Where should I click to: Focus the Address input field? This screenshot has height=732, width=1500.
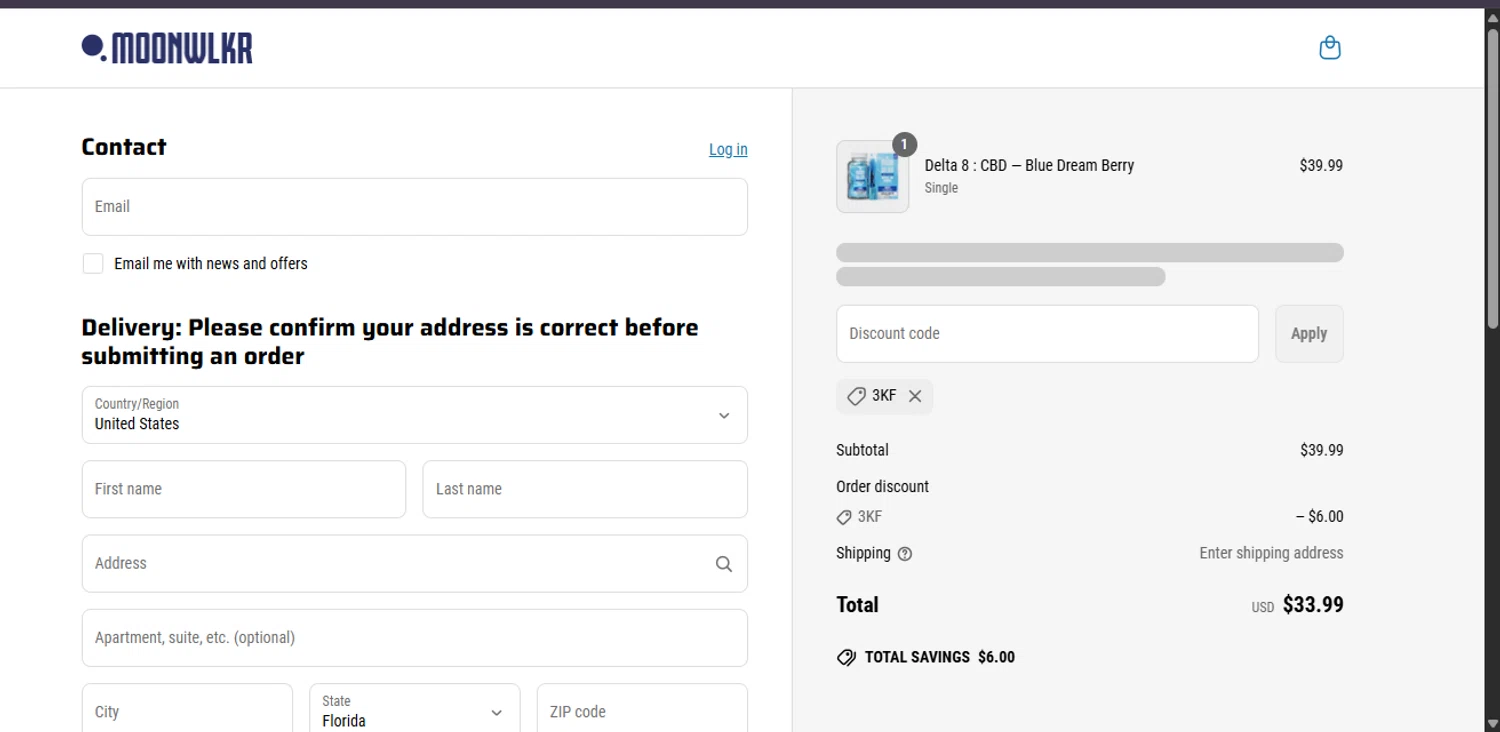click(414, 564)
